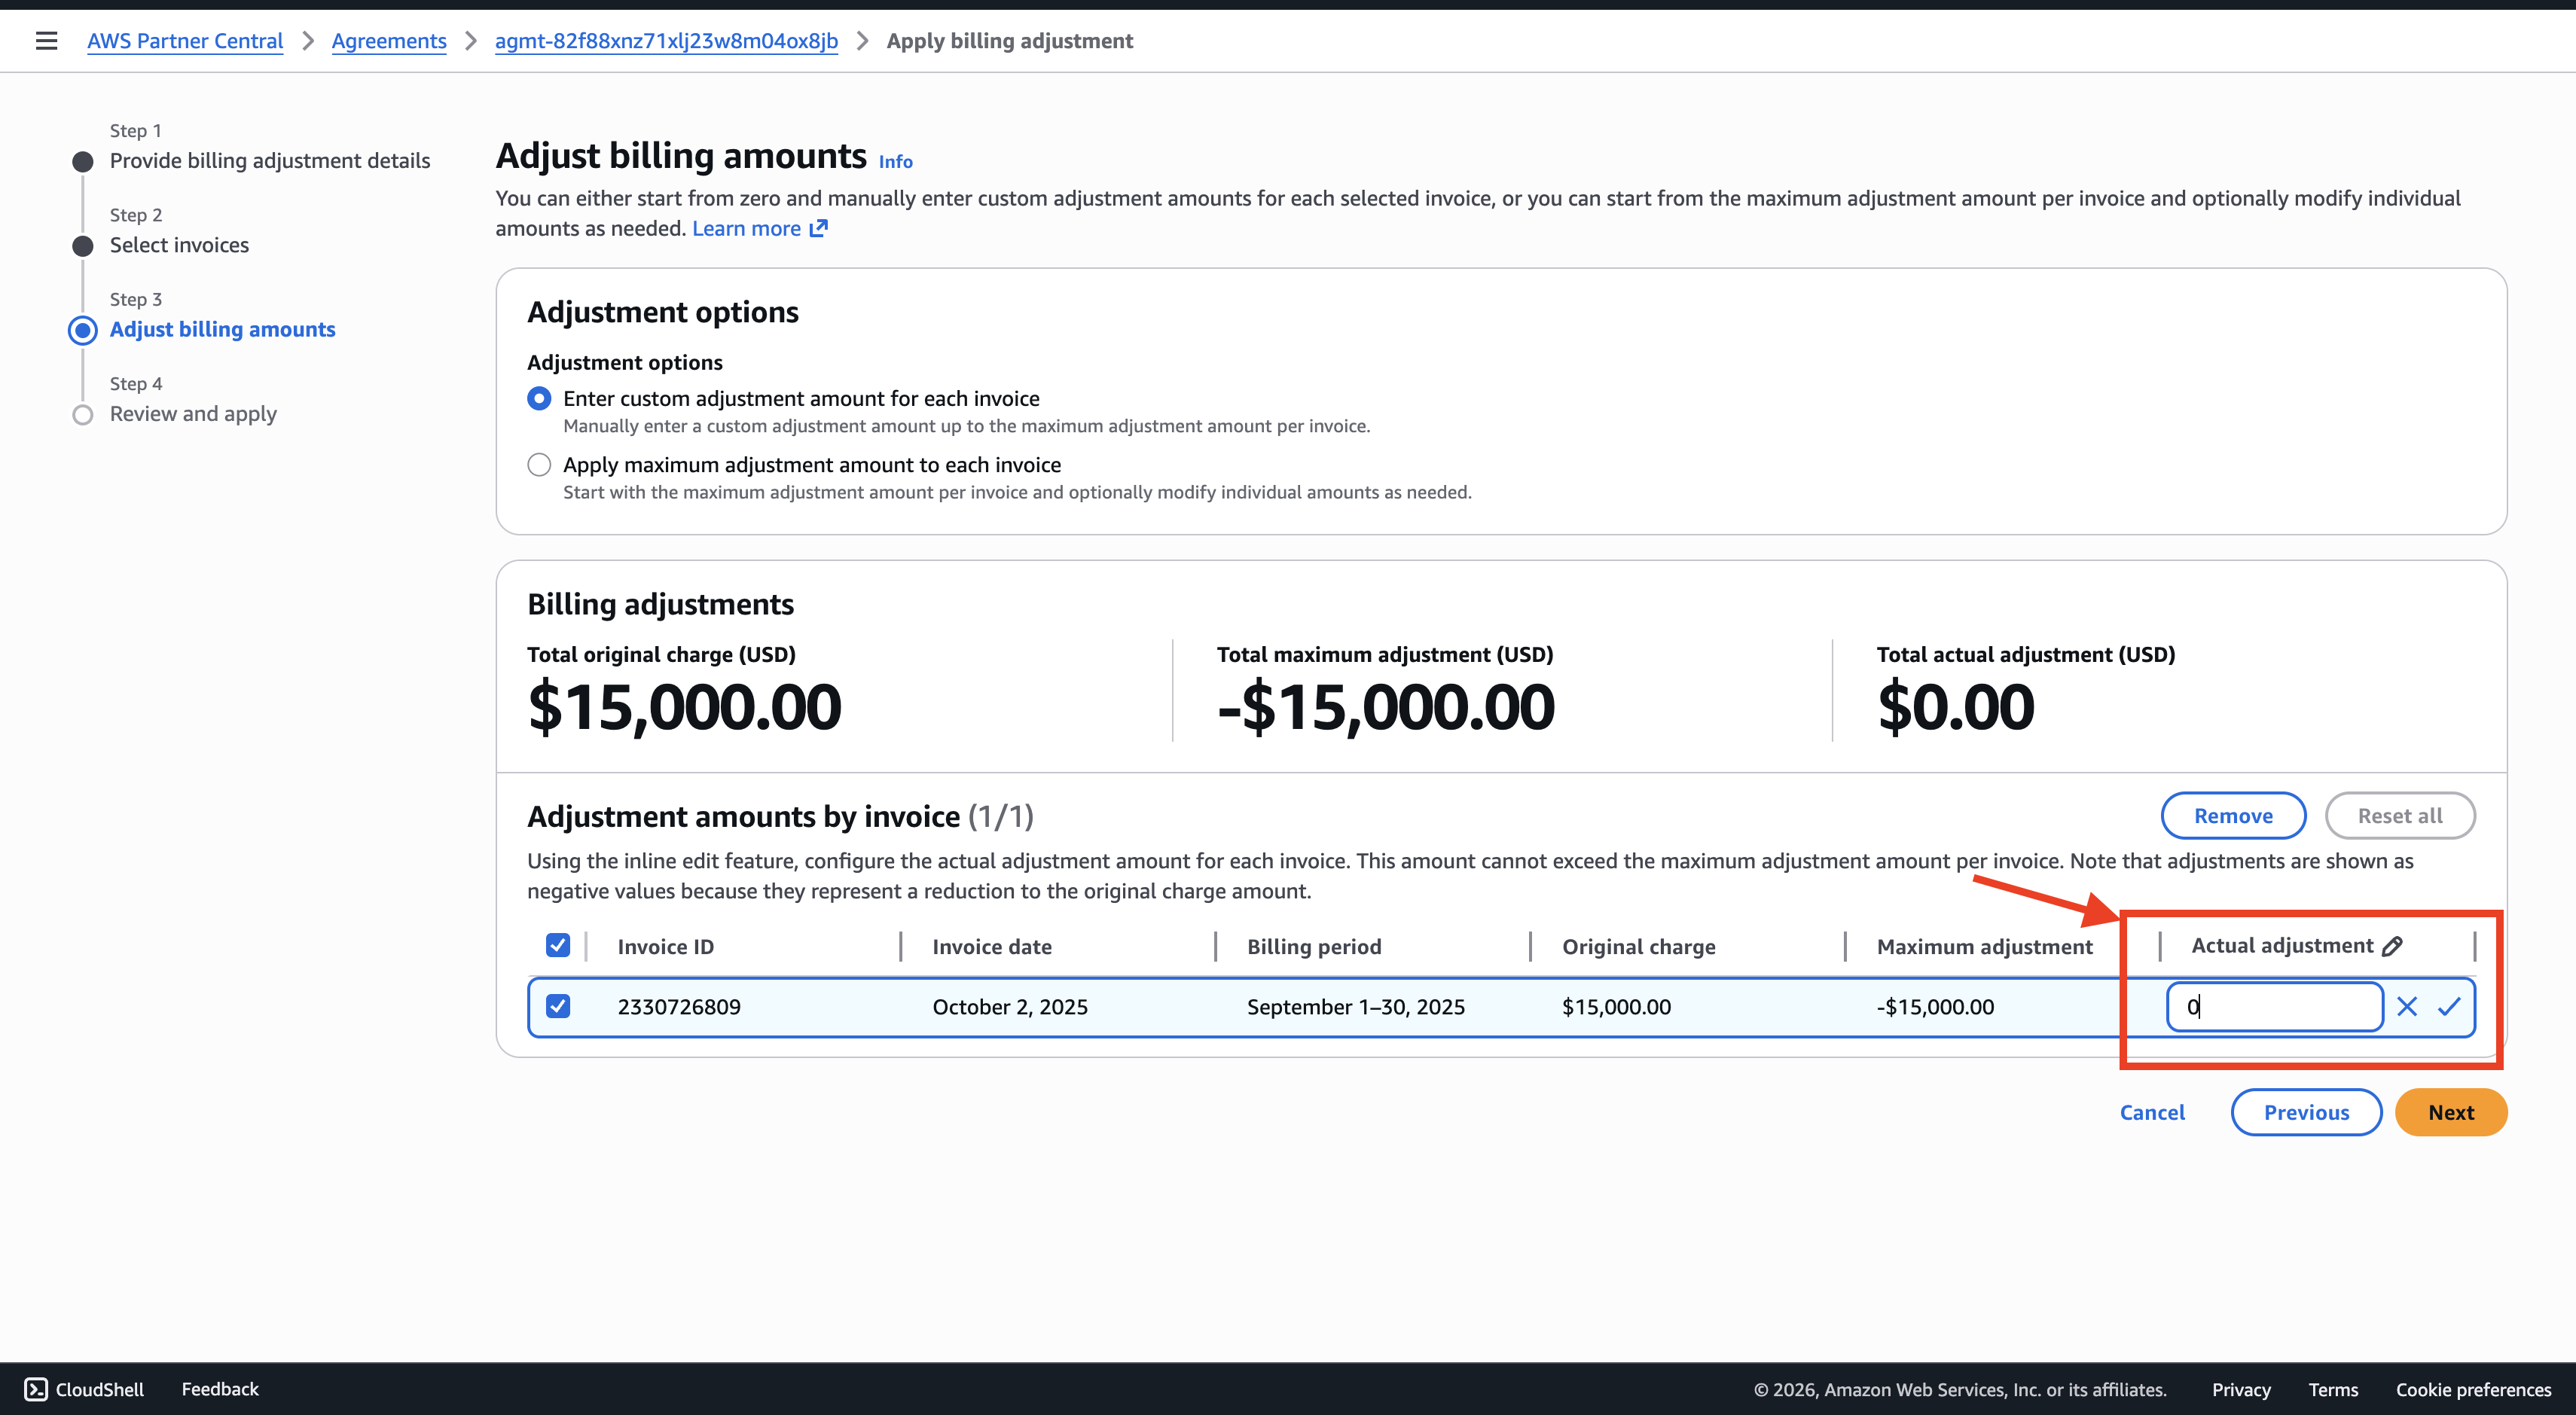Select Step 4 Review and apply
Viewport: 2576px width, 1415px height.
coord(193,414)
